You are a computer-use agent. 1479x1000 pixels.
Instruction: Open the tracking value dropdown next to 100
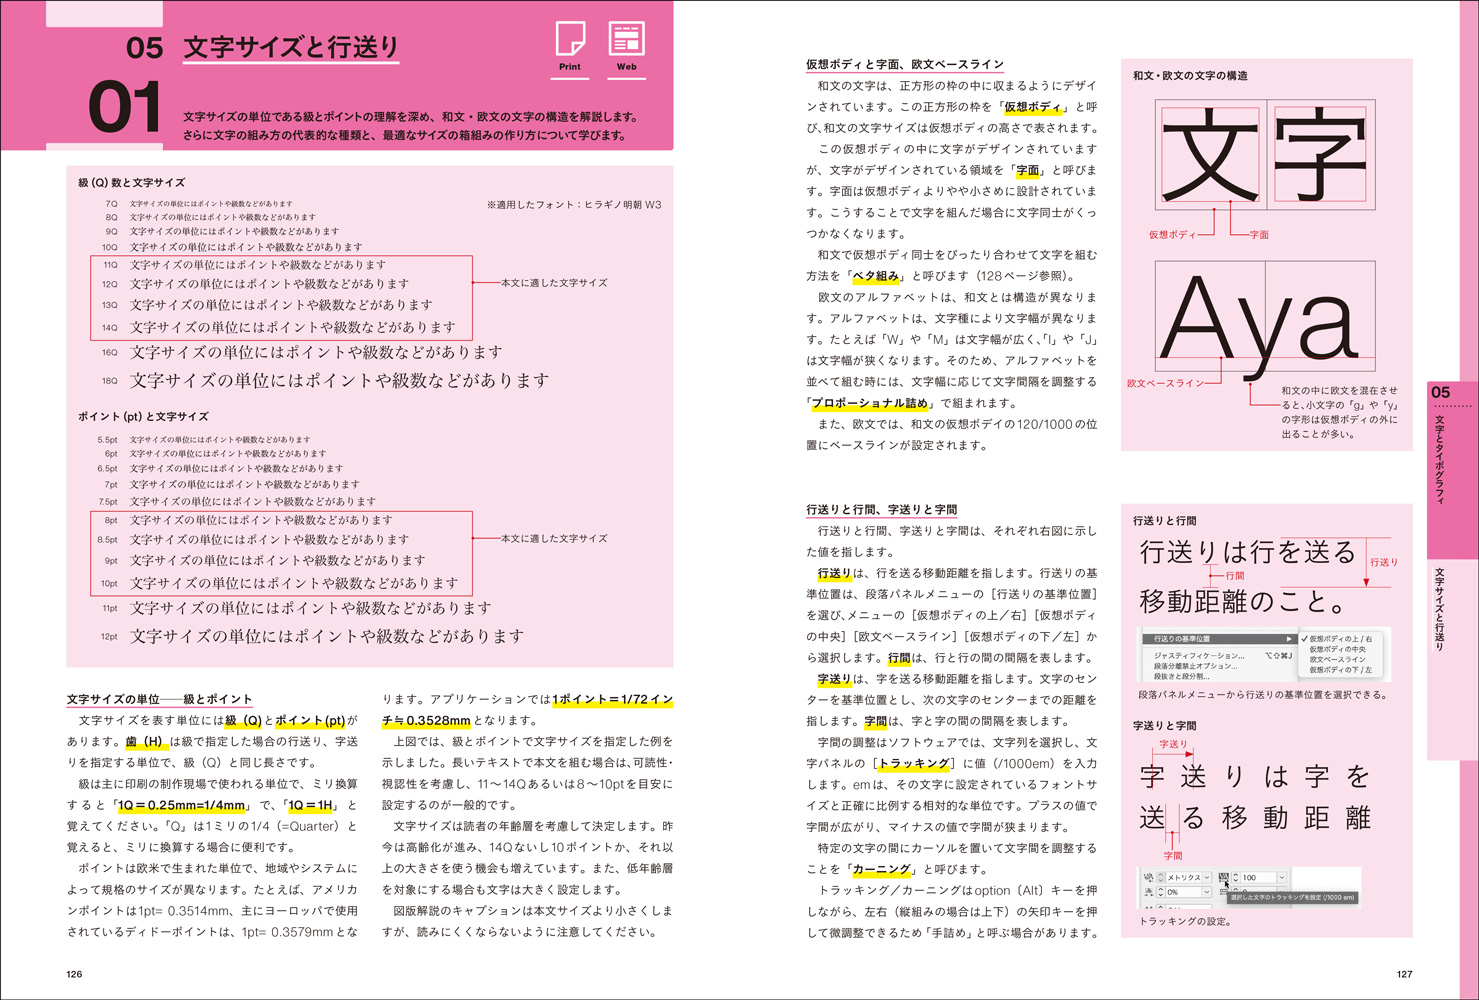pos(1282,877)
